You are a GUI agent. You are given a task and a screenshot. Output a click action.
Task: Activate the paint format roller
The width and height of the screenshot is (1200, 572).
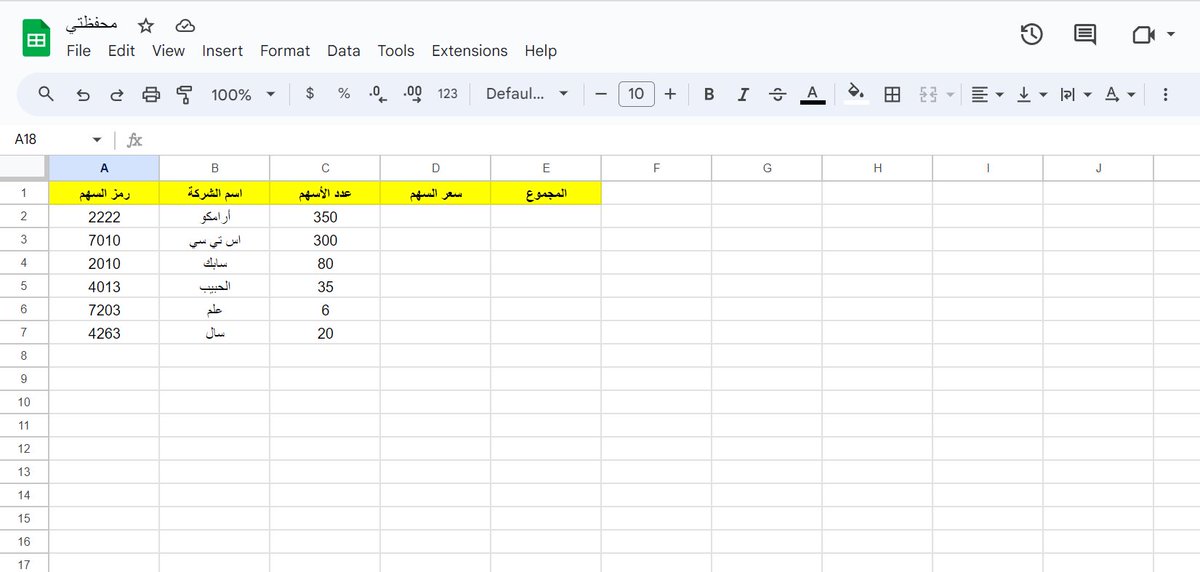184,94
